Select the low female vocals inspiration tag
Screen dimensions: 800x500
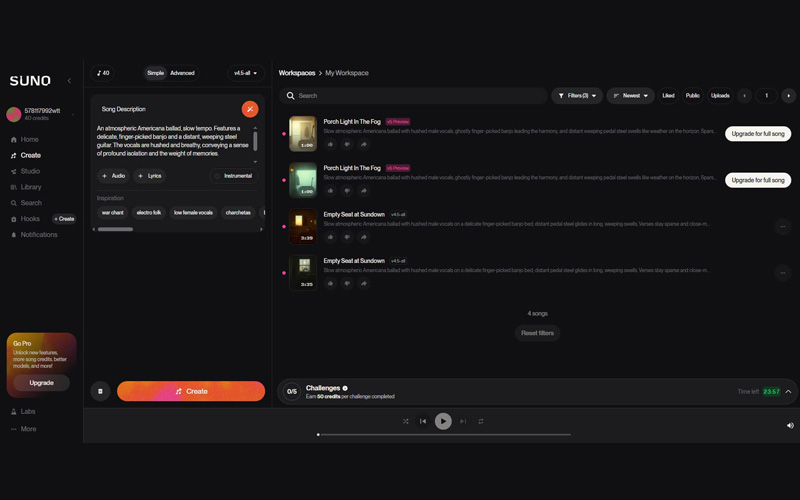click(193, 212)
